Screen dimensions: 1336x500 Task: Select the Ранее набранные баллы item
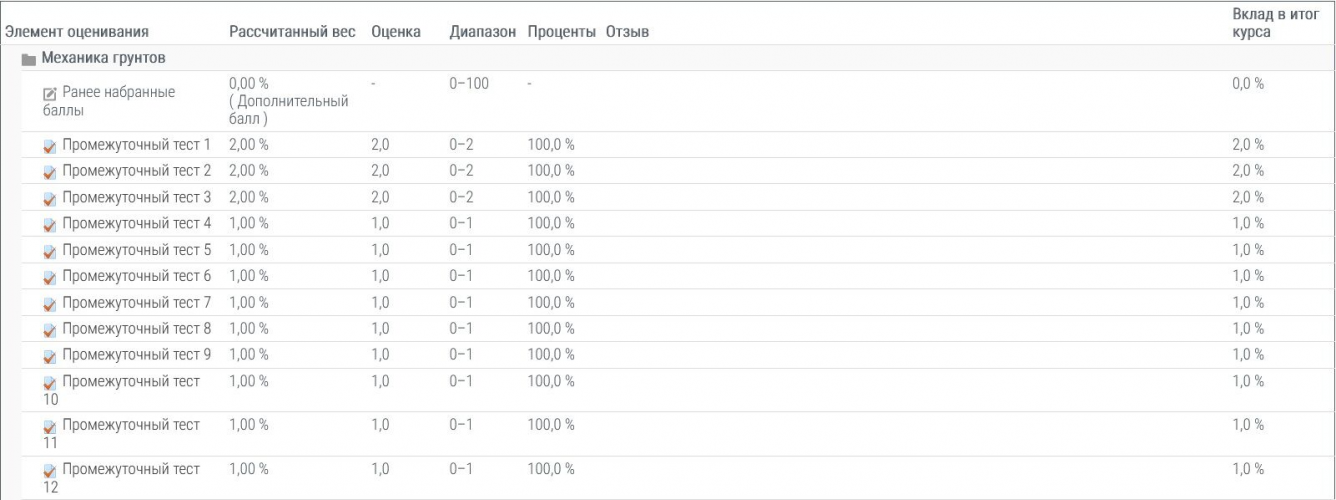(118, 92)
